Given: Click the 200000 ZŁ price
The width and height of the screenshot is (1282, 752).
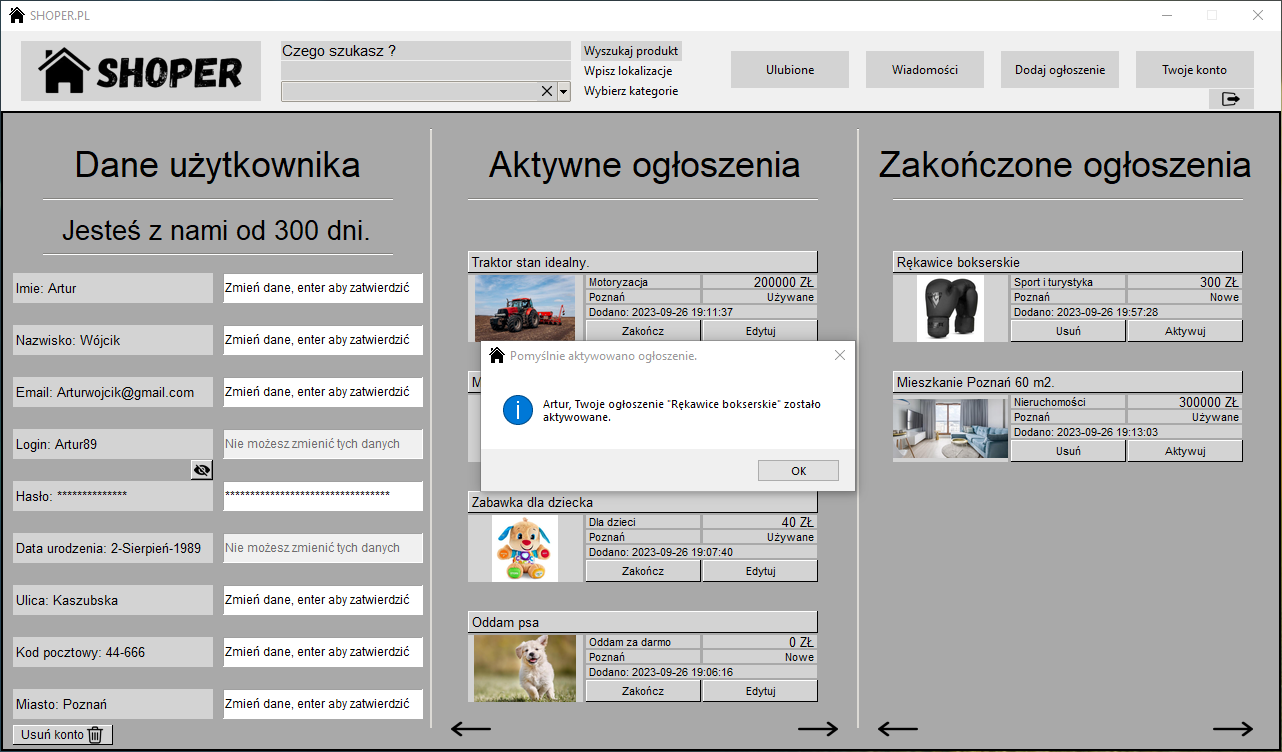Looking at the screenshot, I should point(760,282).
